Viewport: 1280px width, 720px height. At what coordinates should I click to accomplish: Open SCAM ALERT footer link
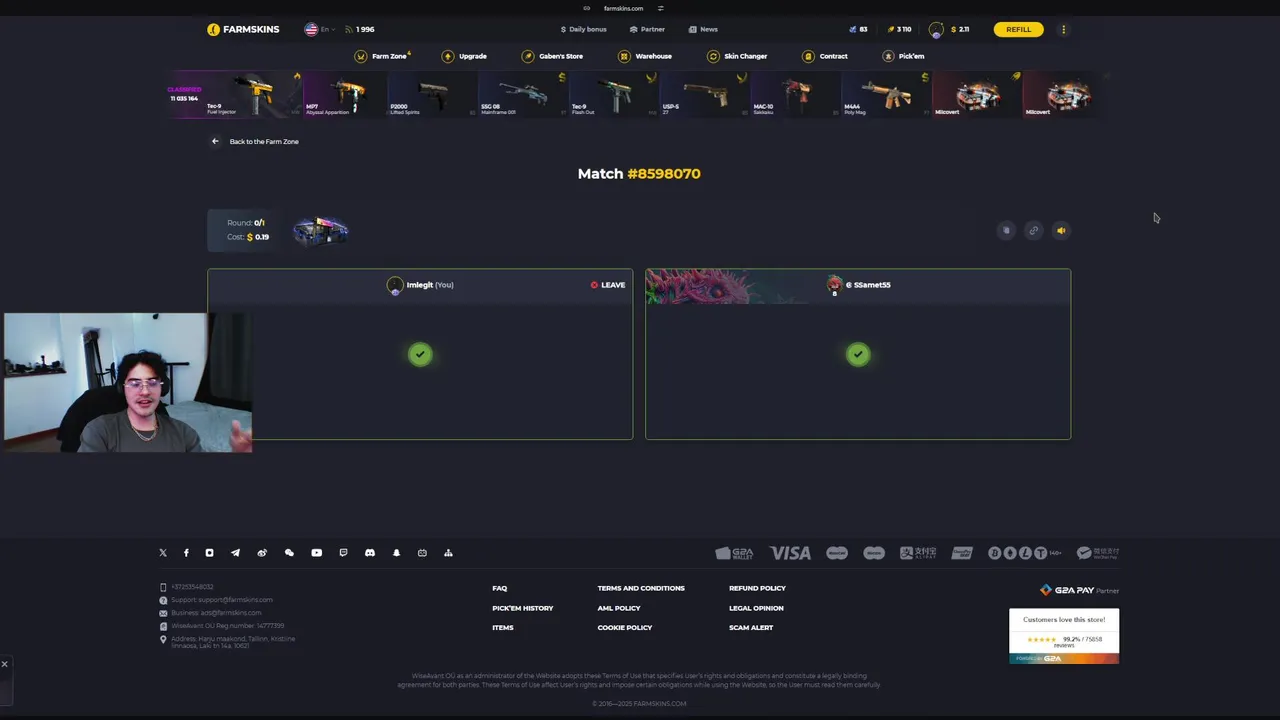(751, 628)
